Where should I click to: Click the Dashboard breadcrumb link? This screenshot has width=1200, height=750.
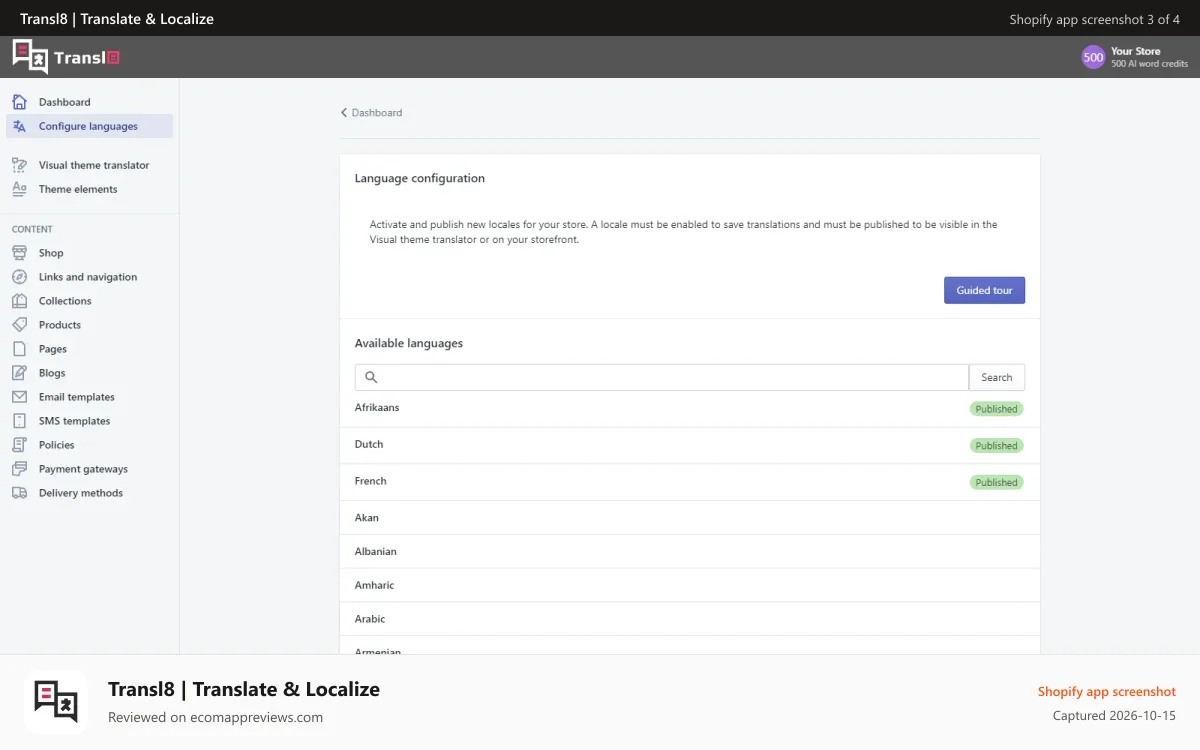pos(377,113)
